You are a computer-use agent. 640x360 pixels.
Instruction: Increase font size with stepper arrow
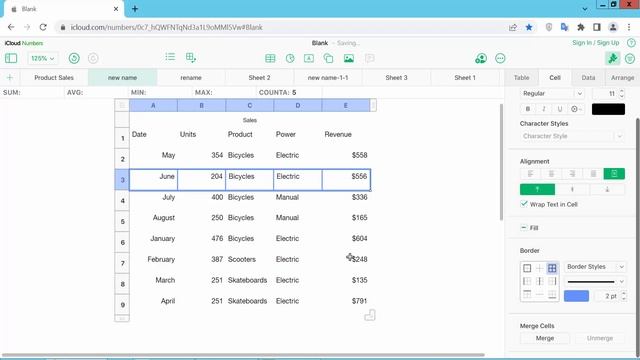pyautogui.click(x=622, y=91)
